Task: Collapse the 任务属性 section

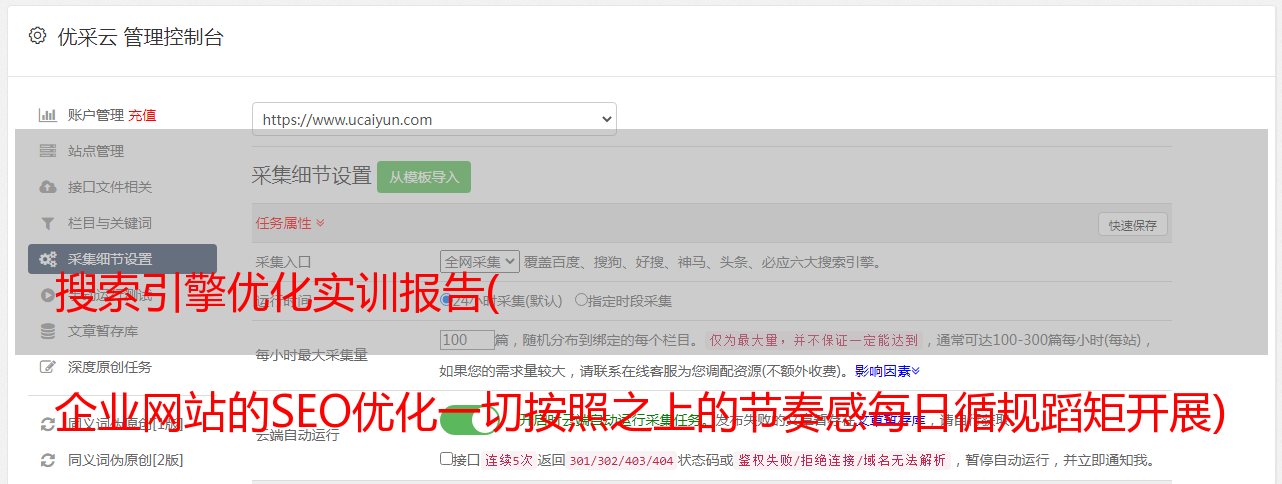Action: (x=290, y=223)
